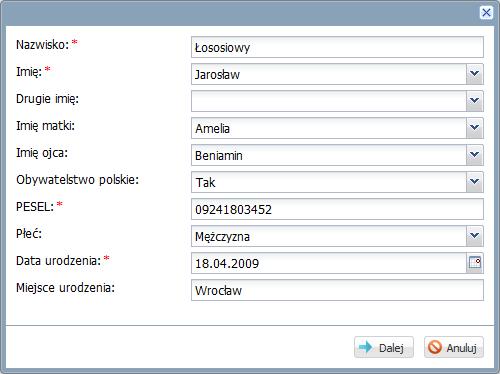Click the Obywatelstwo polskie label
Viewport: 500px width, 374px height.
tap(77, 180)
